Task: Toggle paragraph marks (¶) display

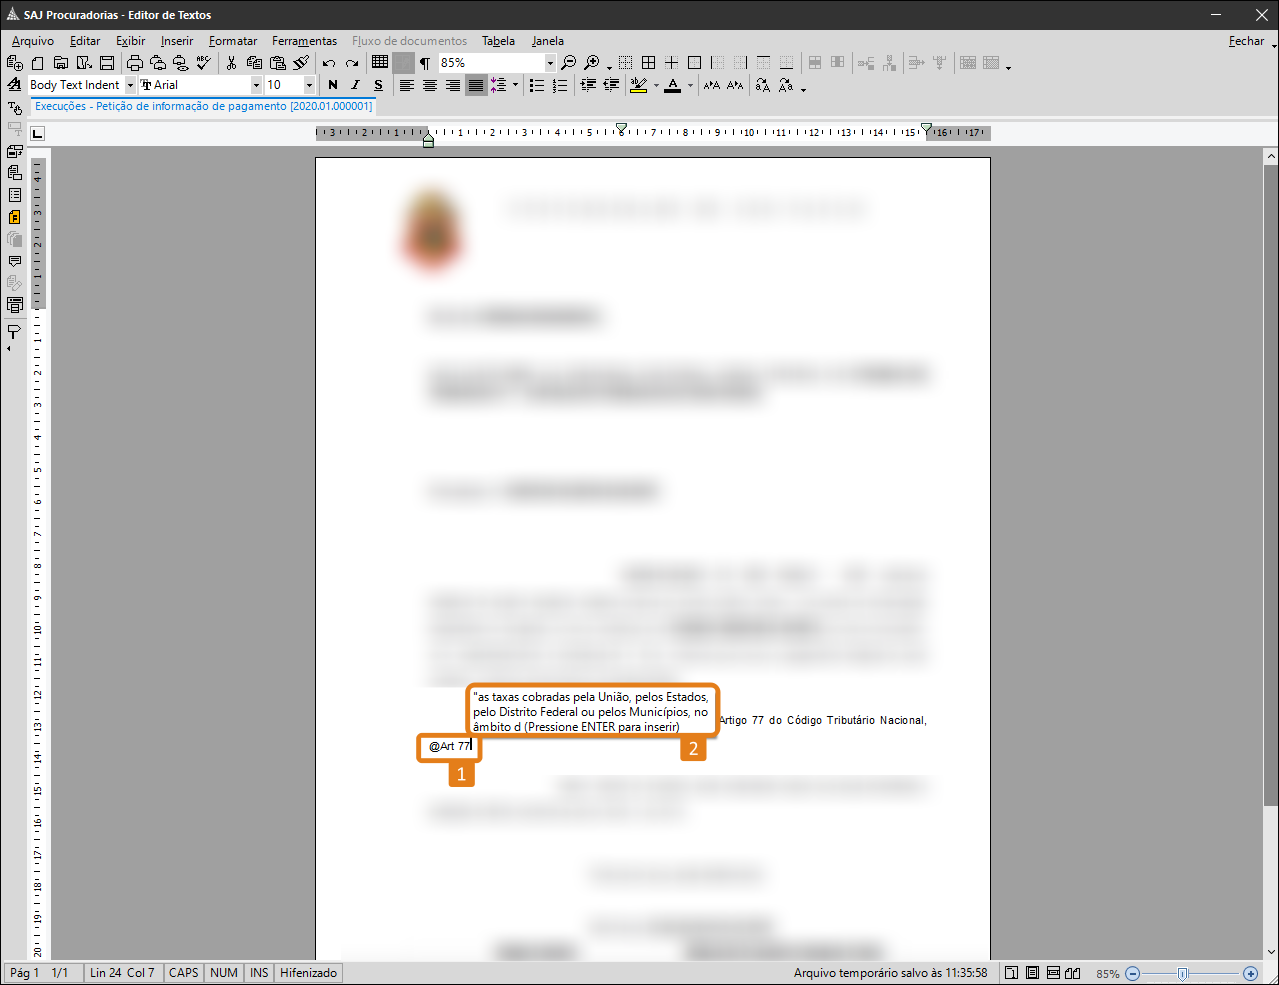Action: pyautogui.click(x=425, y=63)
